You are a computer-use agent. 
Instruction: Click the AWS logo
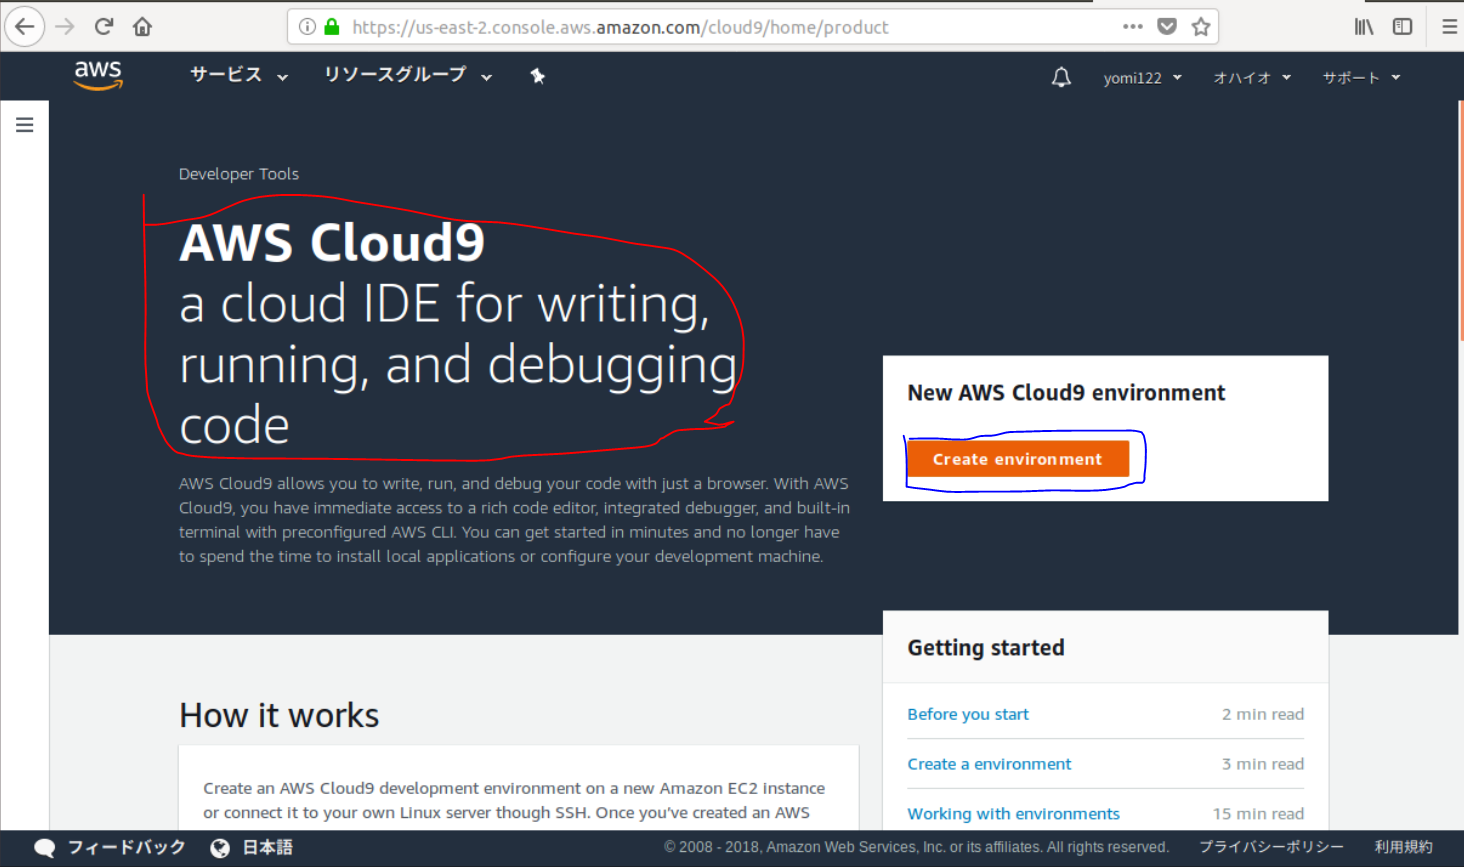(x=98, y=75)
